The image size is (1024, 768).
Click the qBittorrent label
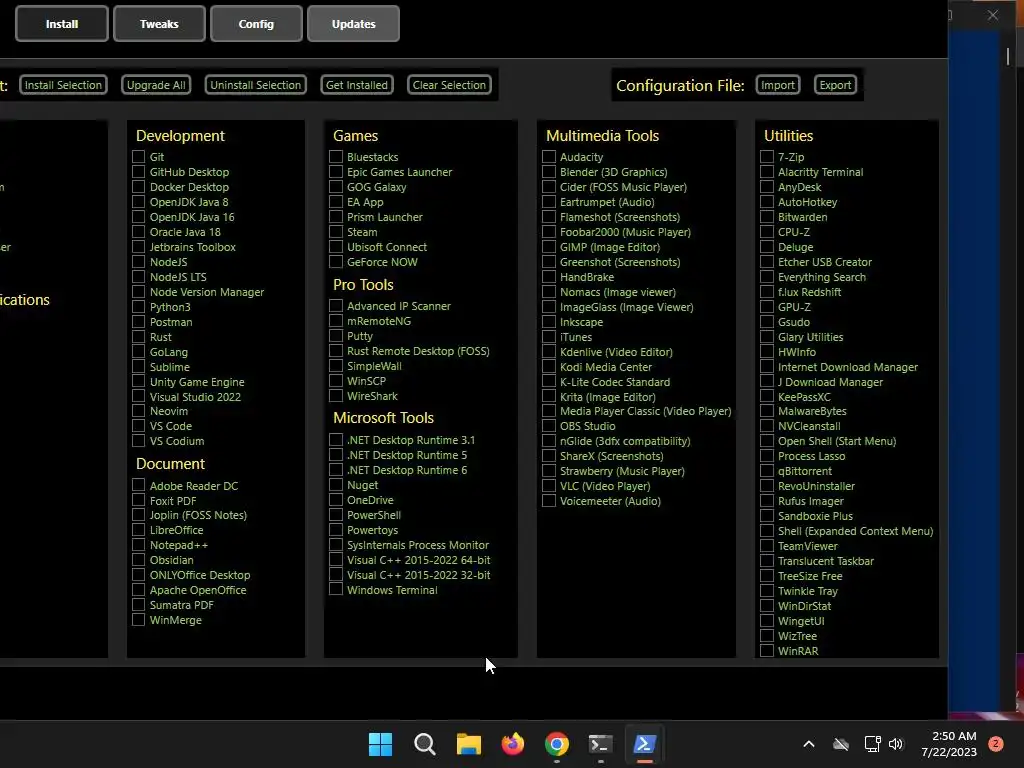(805, 471)
